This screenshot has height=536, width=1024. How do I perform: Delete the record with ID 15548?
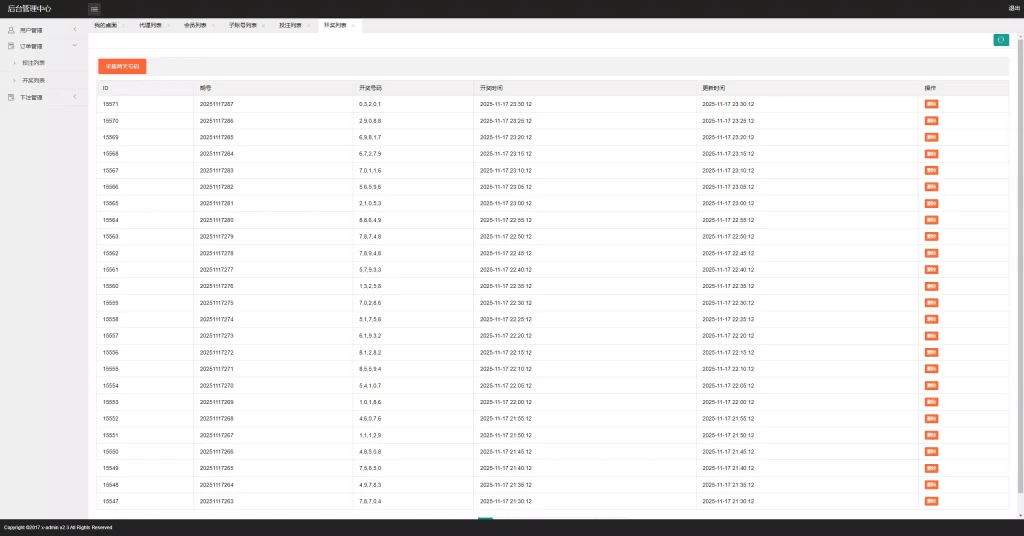[931, 485]
